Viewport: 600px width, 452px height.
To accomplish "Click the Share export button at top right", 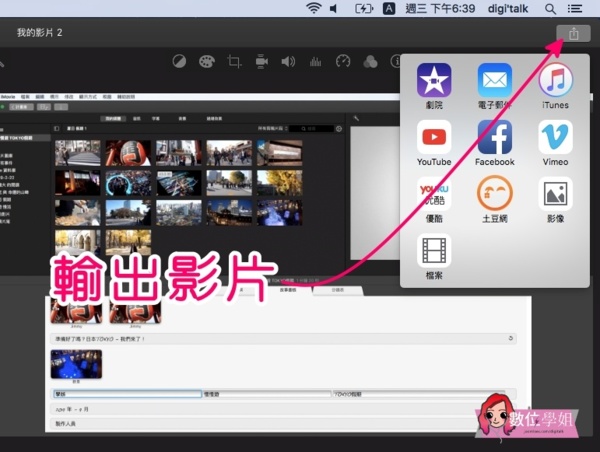I will point(574,34).
